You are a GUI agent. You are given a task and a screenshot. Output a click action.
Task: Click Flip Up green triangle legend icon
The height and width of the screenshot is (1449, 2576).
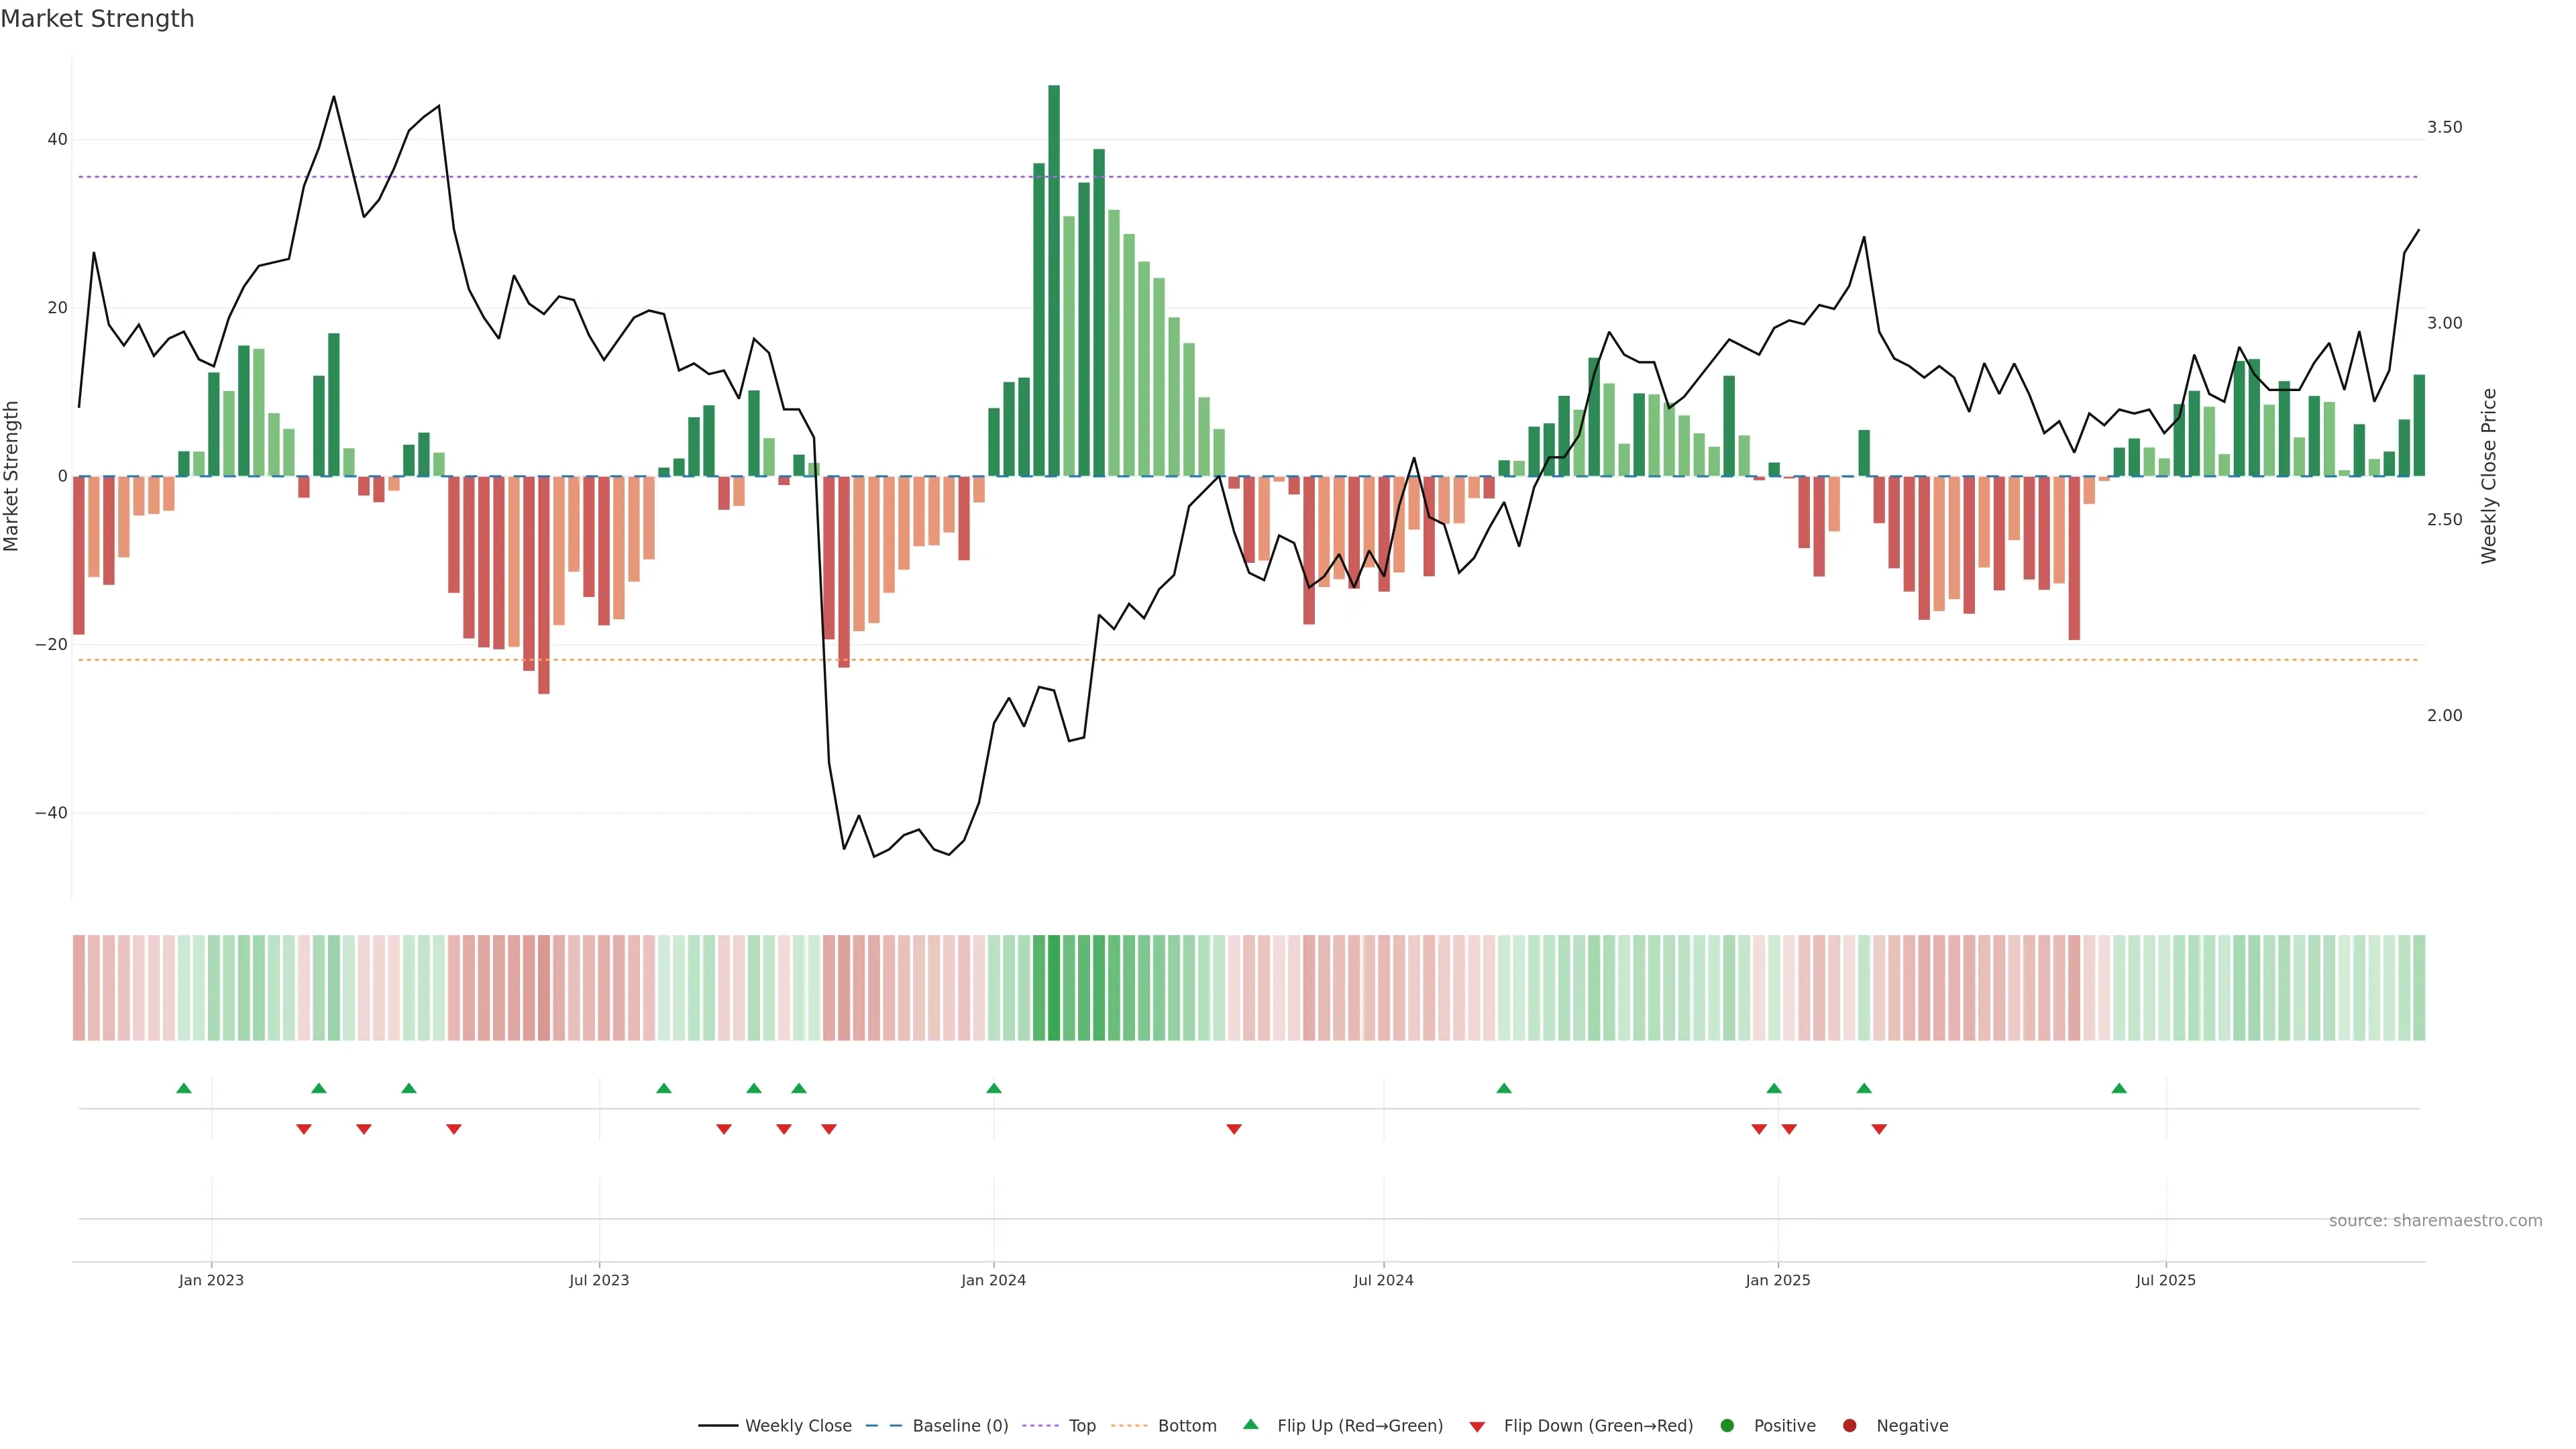pyautogui.click(x=1250, y=1424)
